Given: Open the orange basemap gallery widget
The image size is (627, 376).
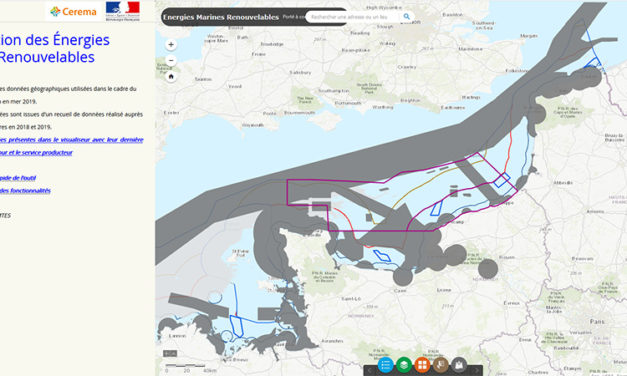Looking at the screenshot, I should click(x=422, y=365).
